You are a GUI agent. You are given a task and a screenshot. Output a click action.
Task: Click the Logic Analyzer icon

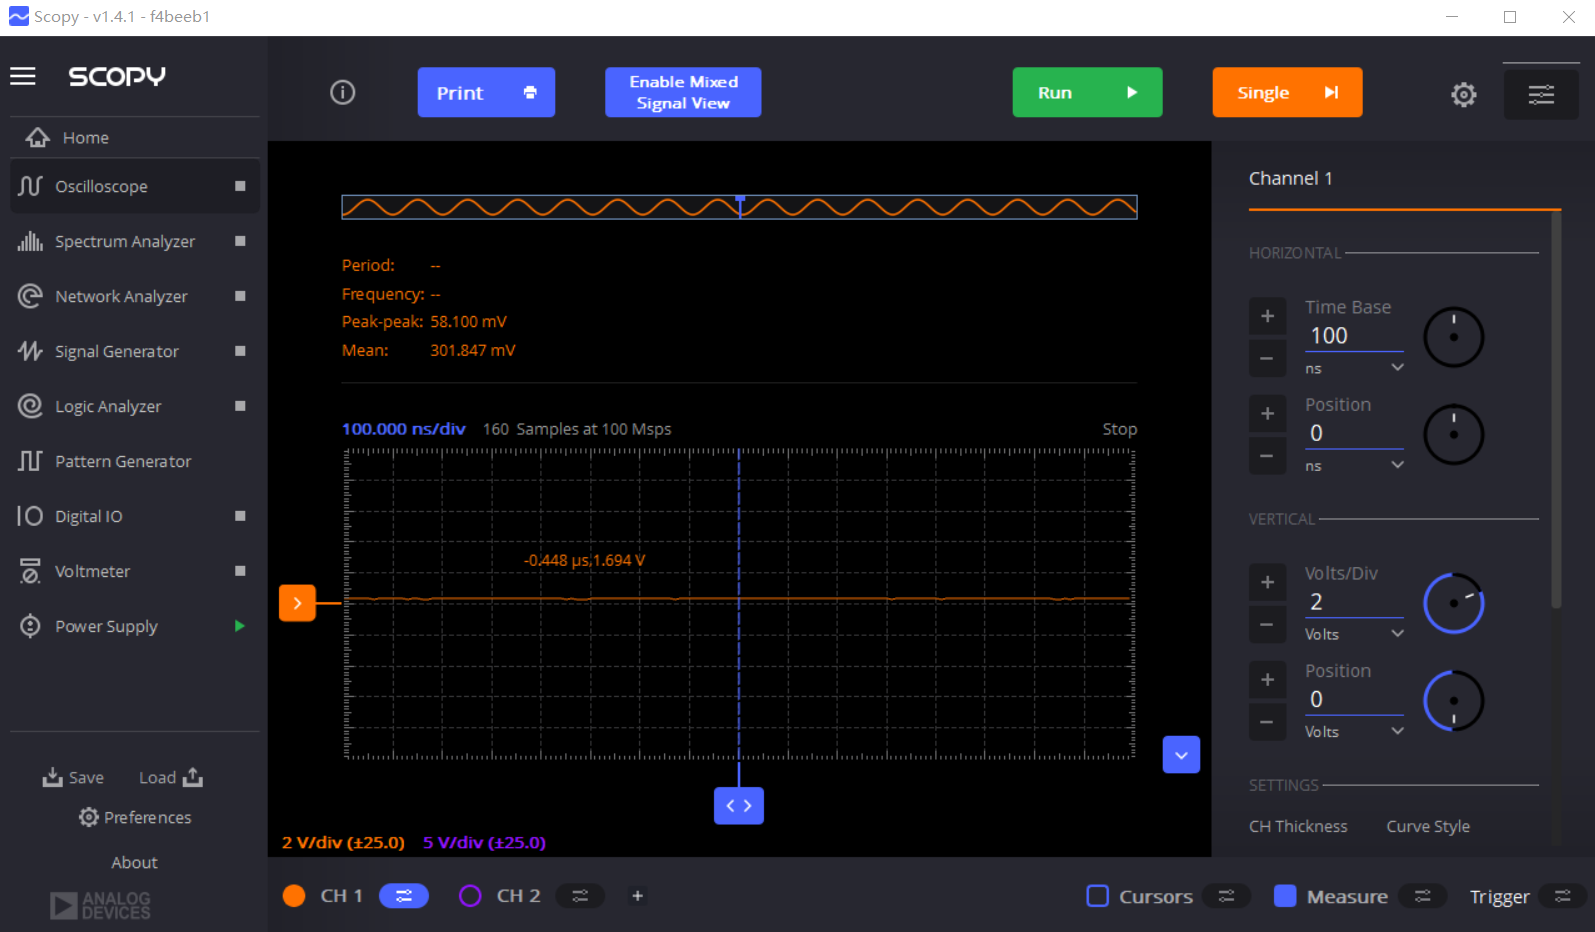[x=30, y=406]
